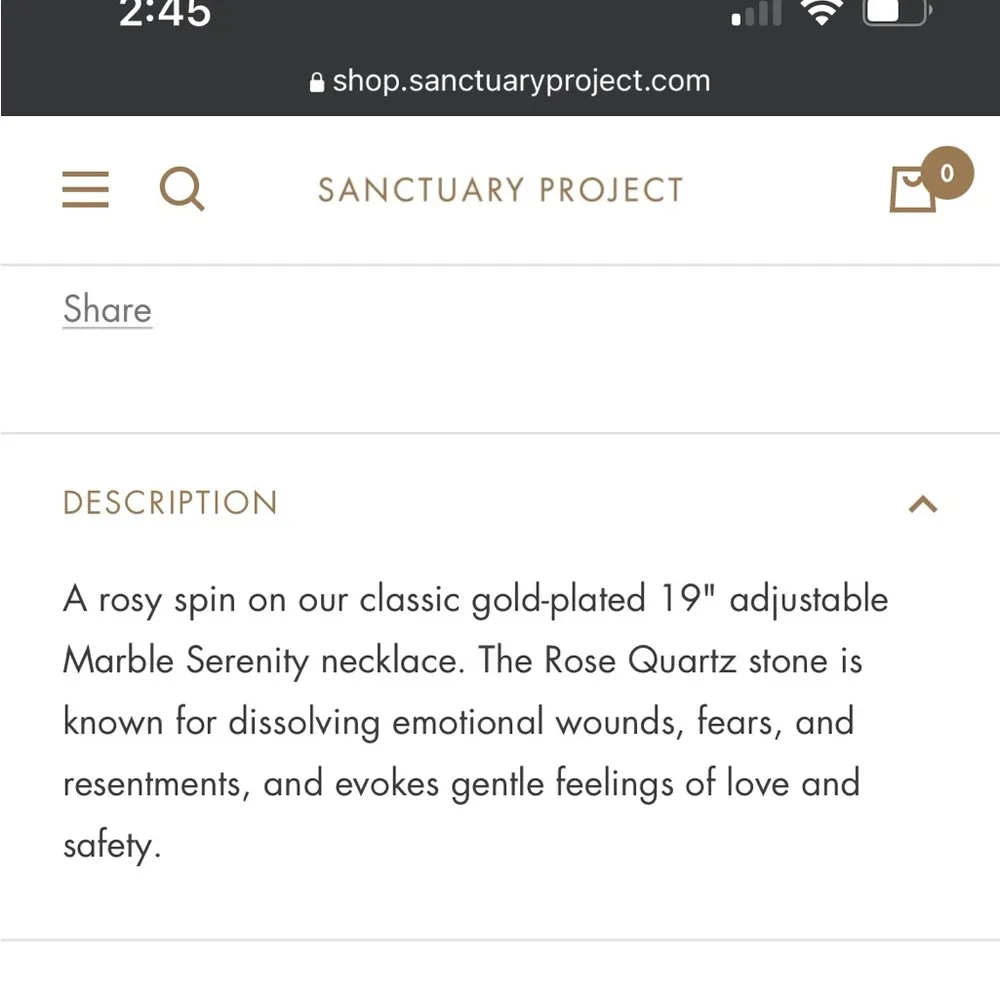Tap the 2:45 clock in the status bar
Screen dimensions: 1000x1000
[165, 15]
